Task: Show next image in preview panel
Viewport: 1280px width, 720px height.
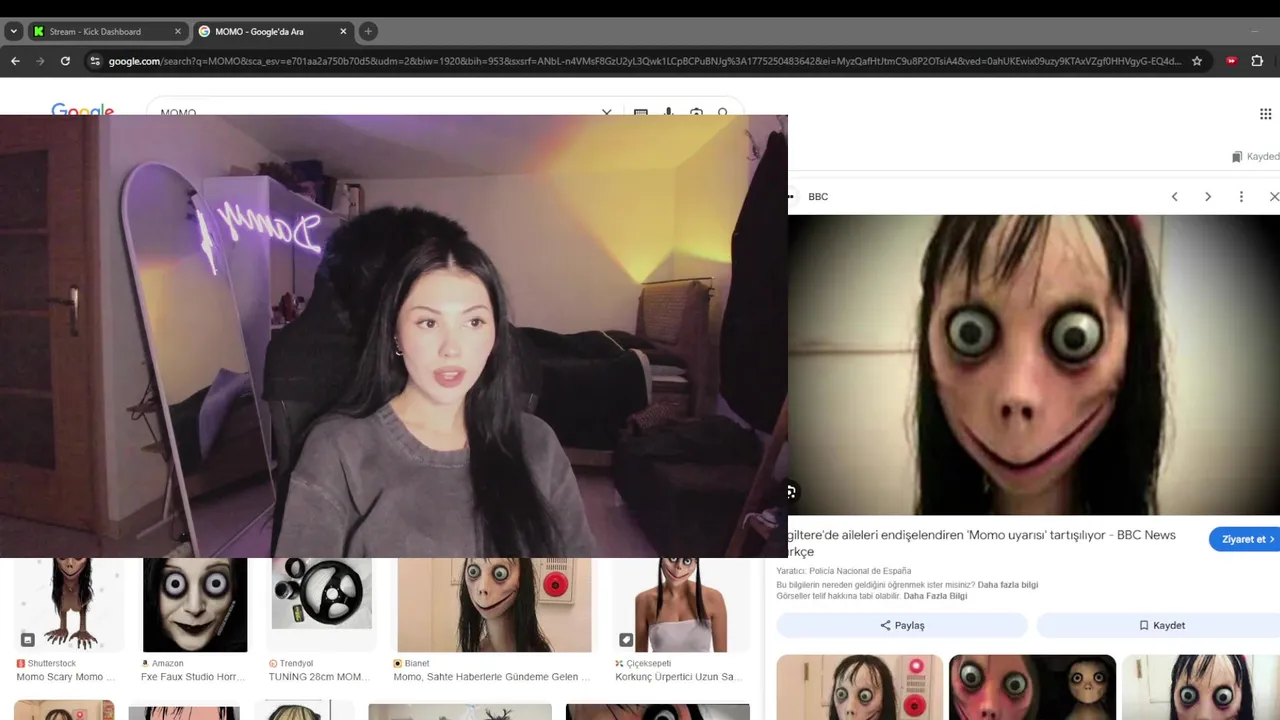Action: coord(1208,197)
